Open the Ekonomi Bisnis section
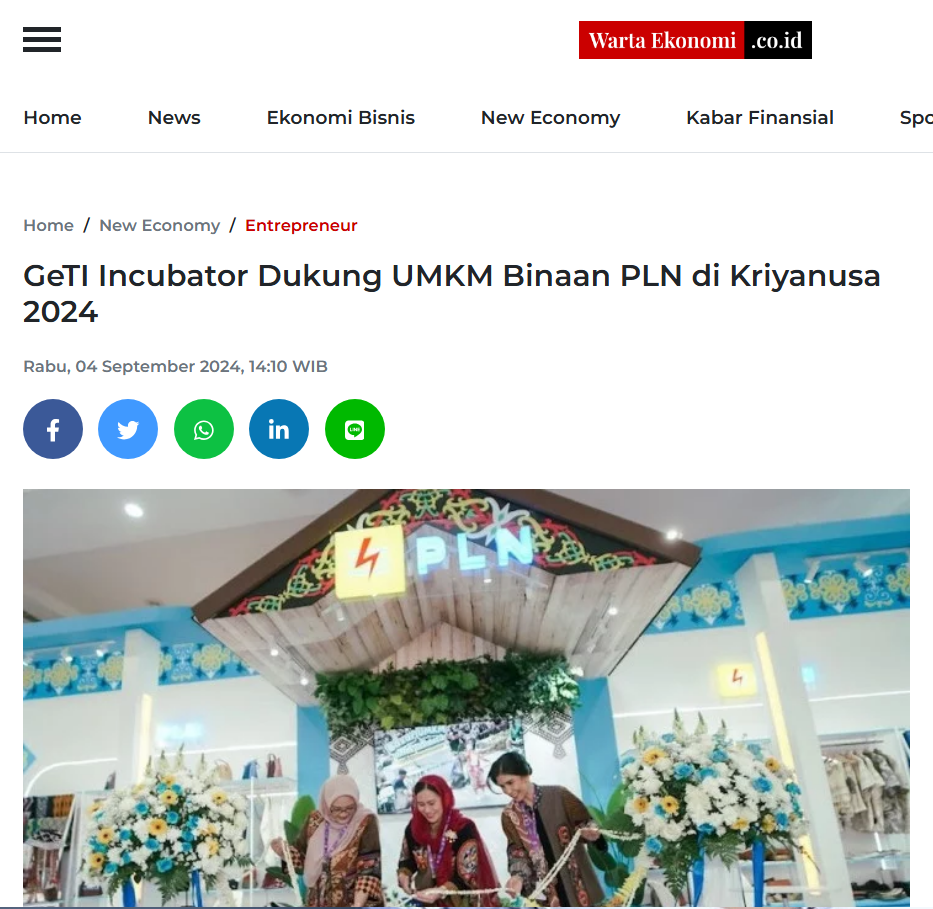This screenshot has height=909, width=933. coord(340,118)
